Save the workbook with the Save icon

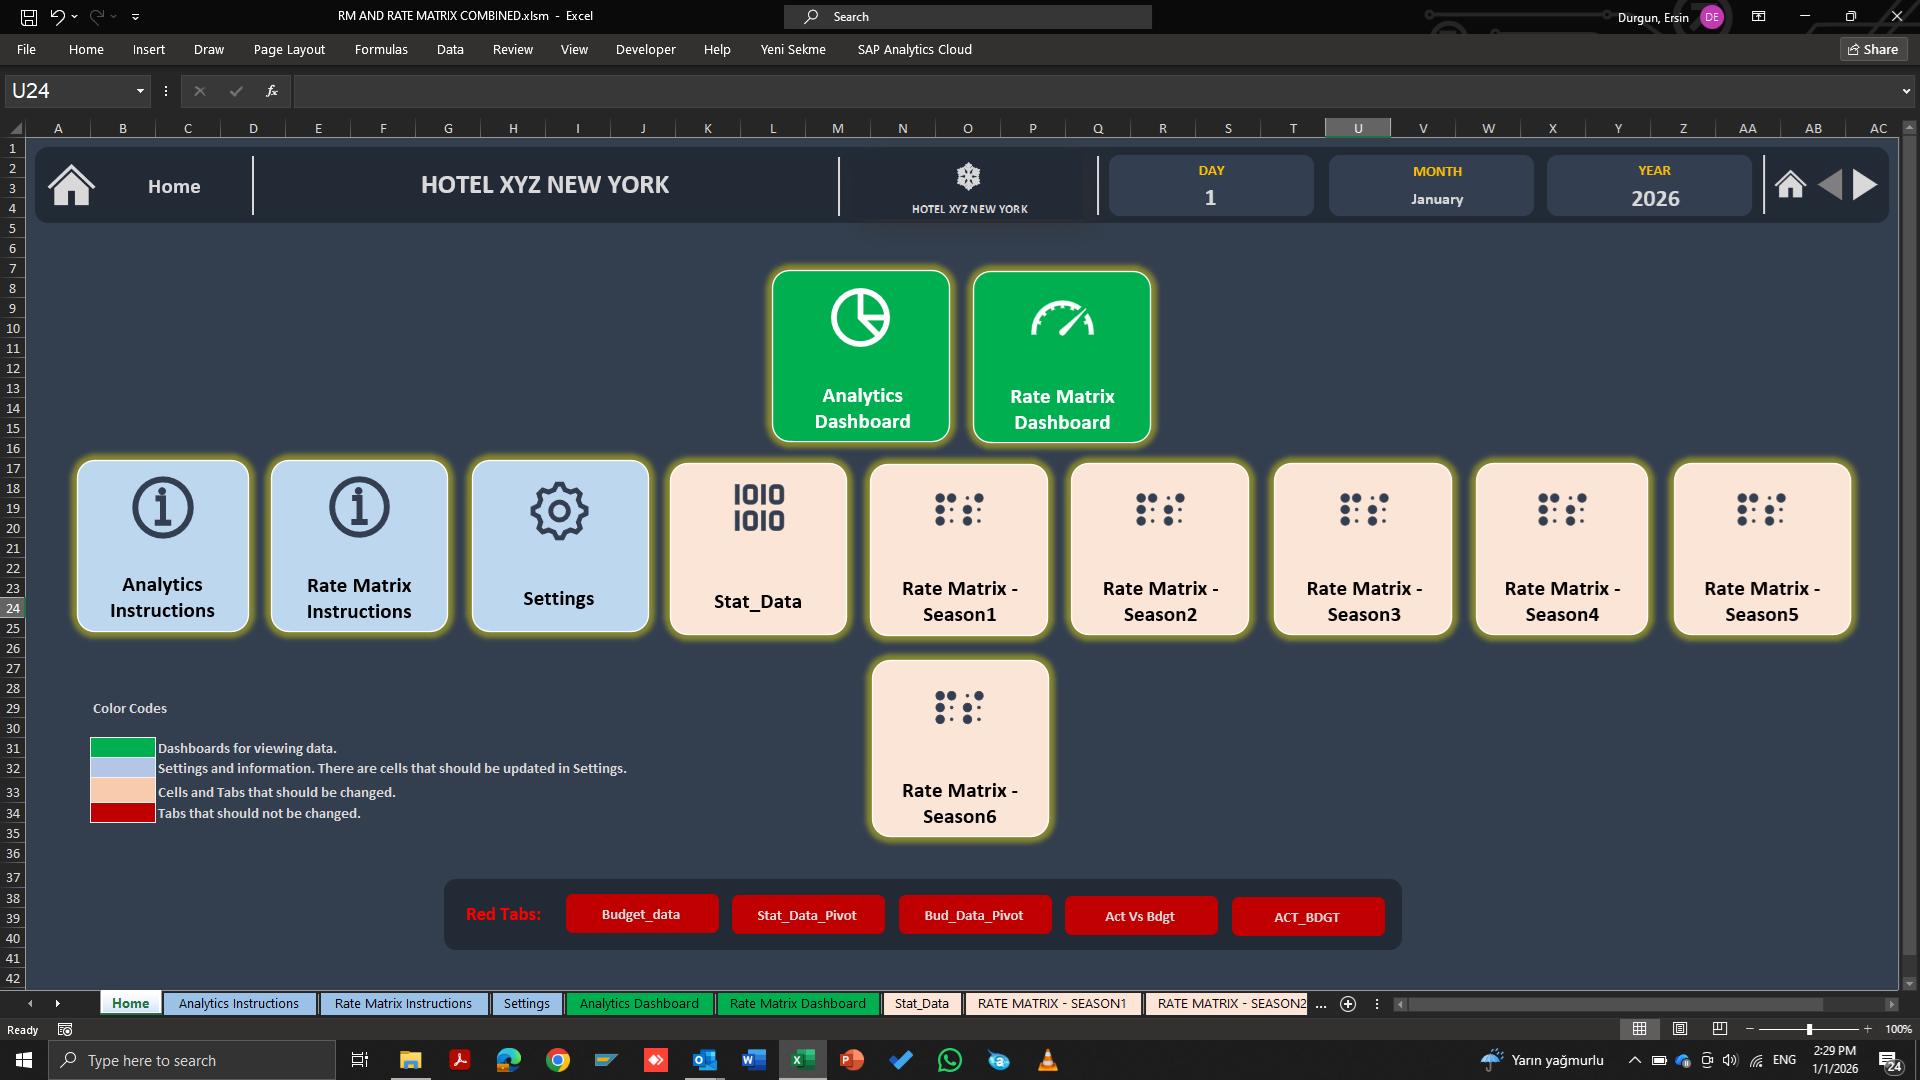click(x=29, y=16)
